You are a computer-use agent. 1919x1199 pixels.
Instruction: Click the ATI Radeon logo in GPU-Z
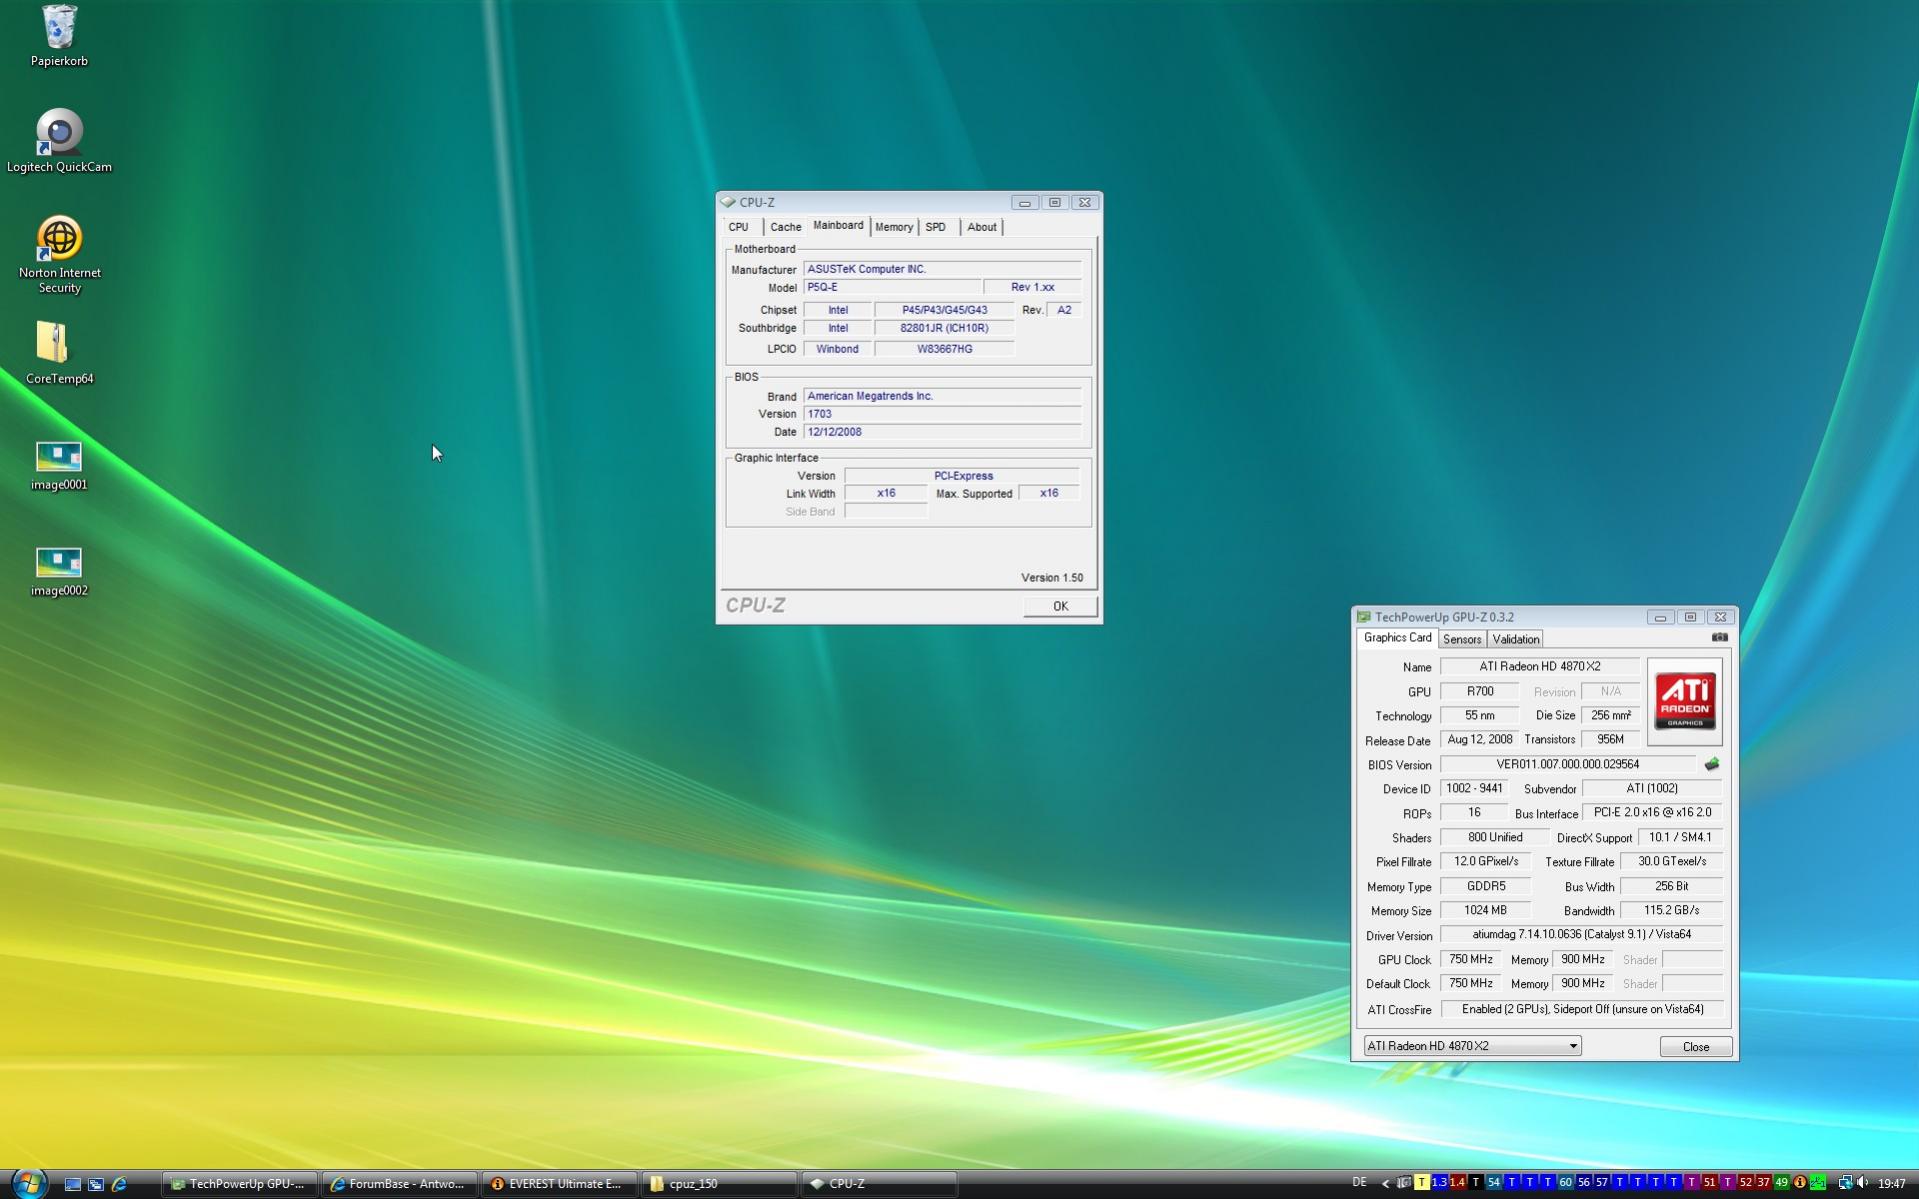tap(1684, 701)
